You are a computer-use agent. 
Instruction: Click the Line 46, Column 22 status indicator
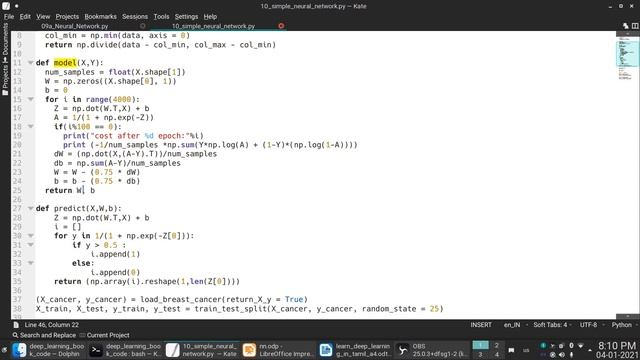pyautogui.click(x=52, y=325)
